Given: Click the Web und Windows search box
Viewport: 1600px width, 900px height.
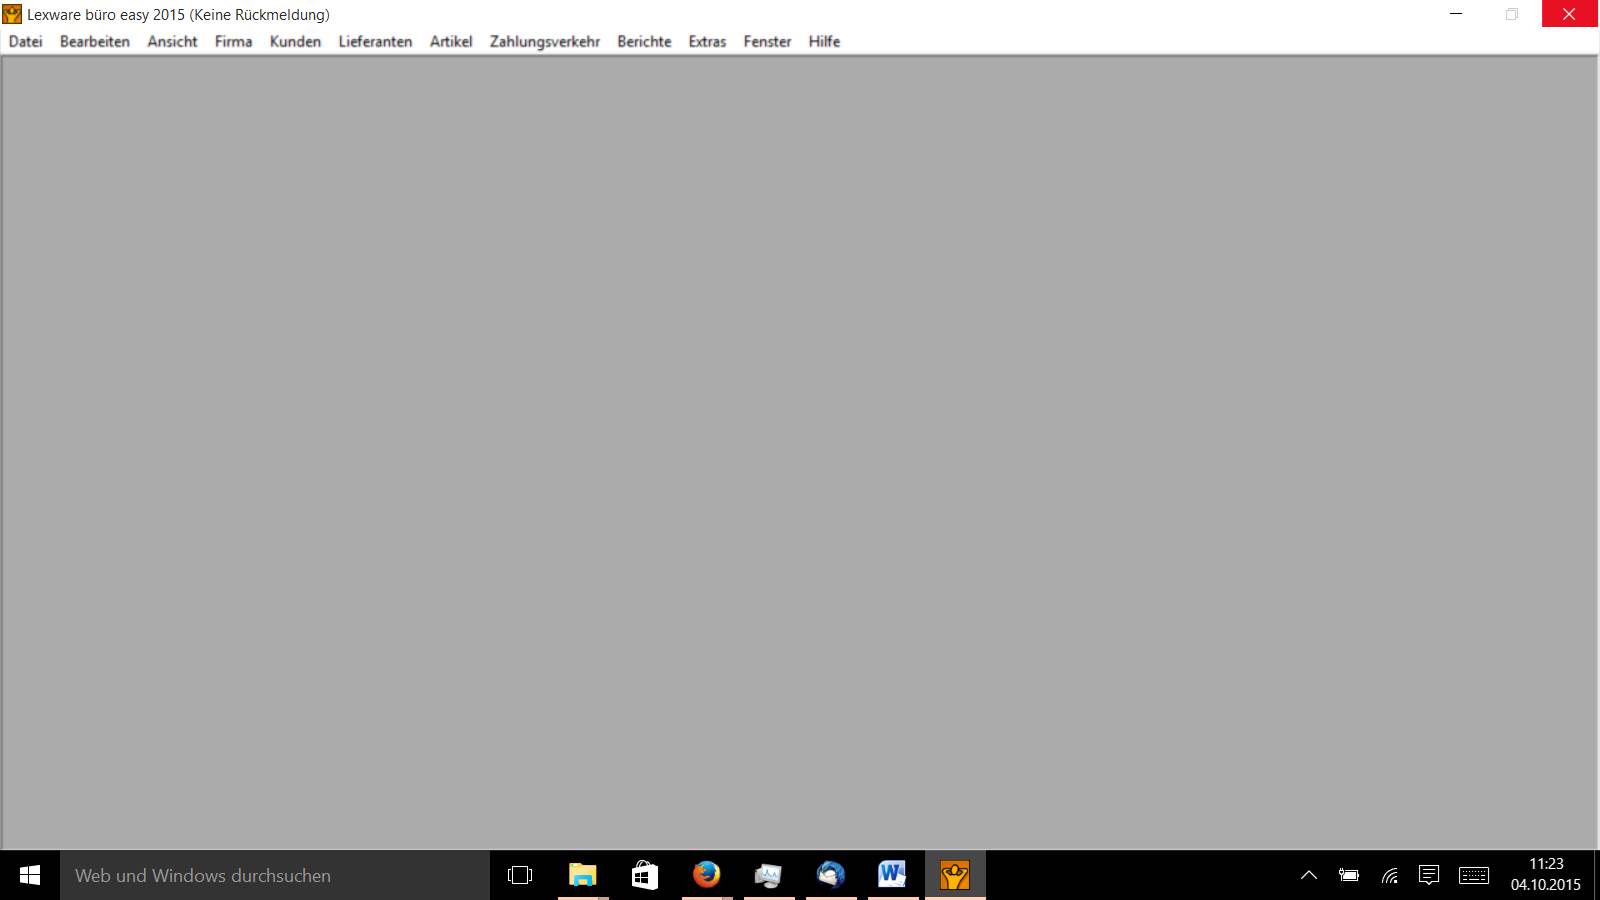Looking at the screenshot, I should tap(275, 875).
